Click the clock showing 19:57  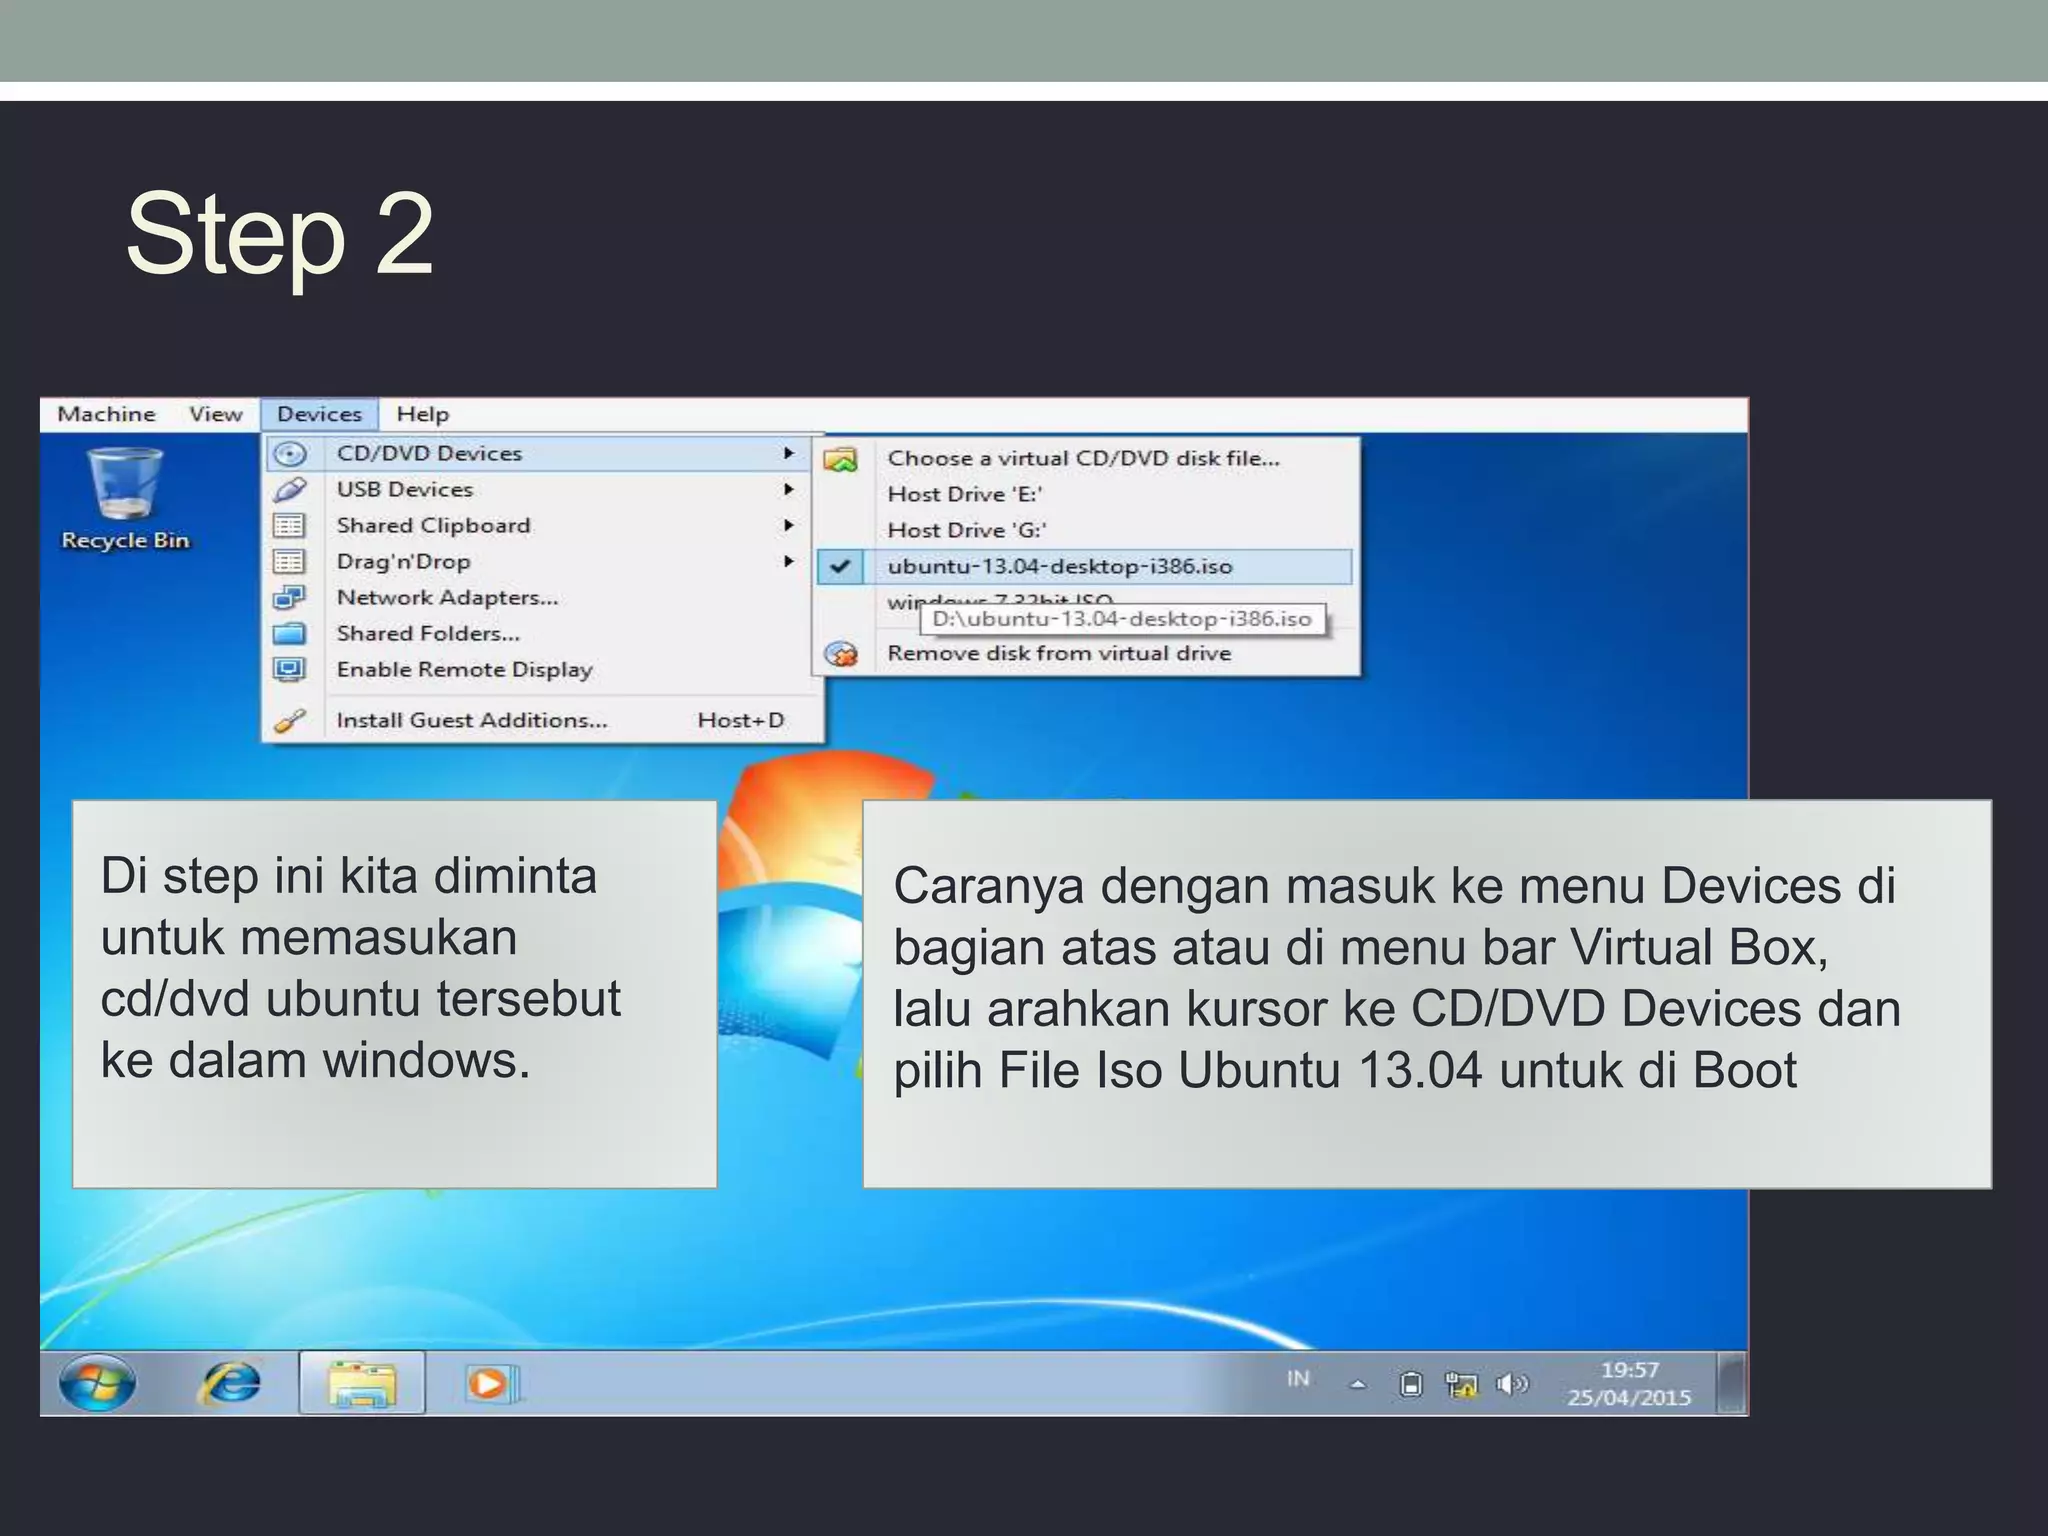pos(1629,1384)
